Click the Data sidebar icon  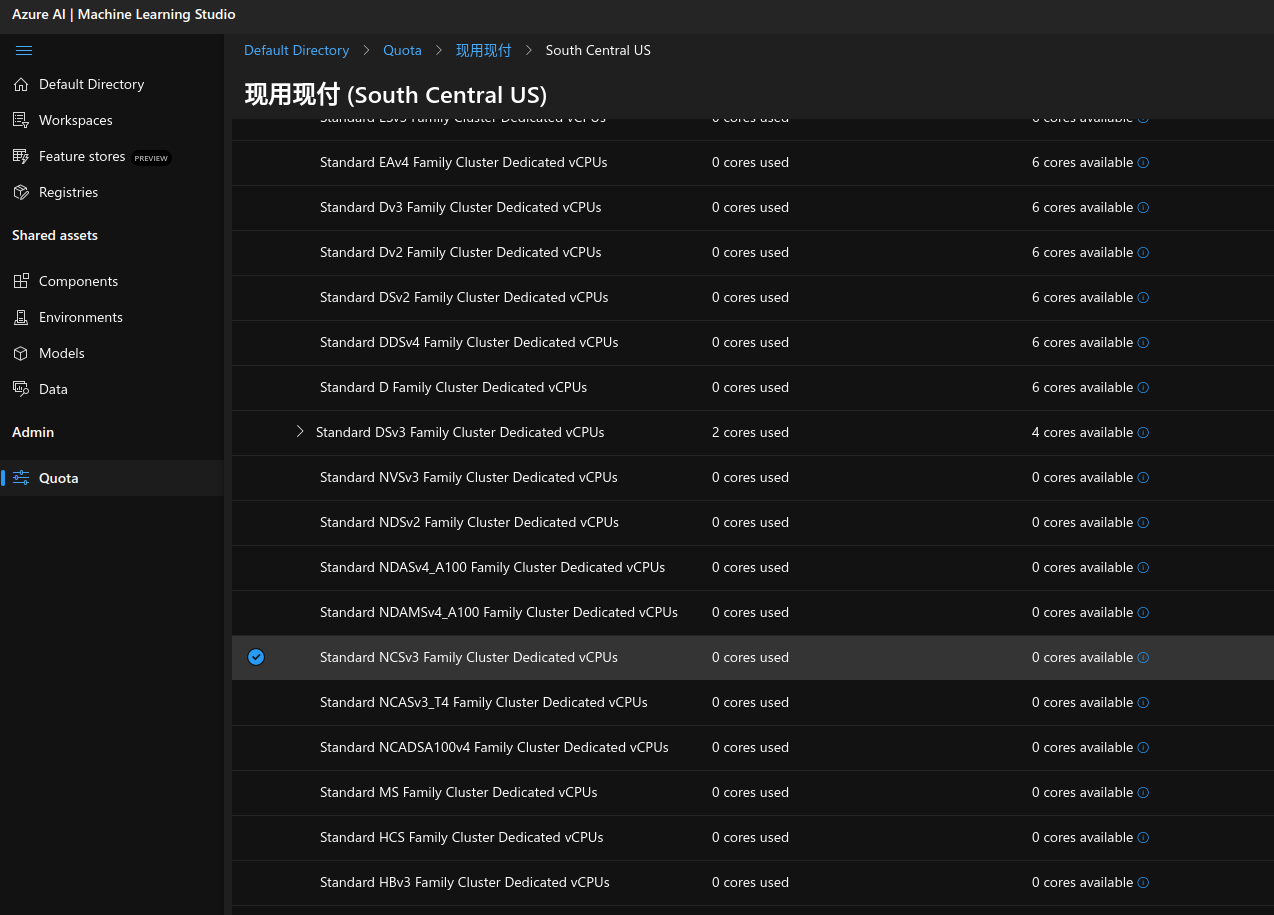20,389
